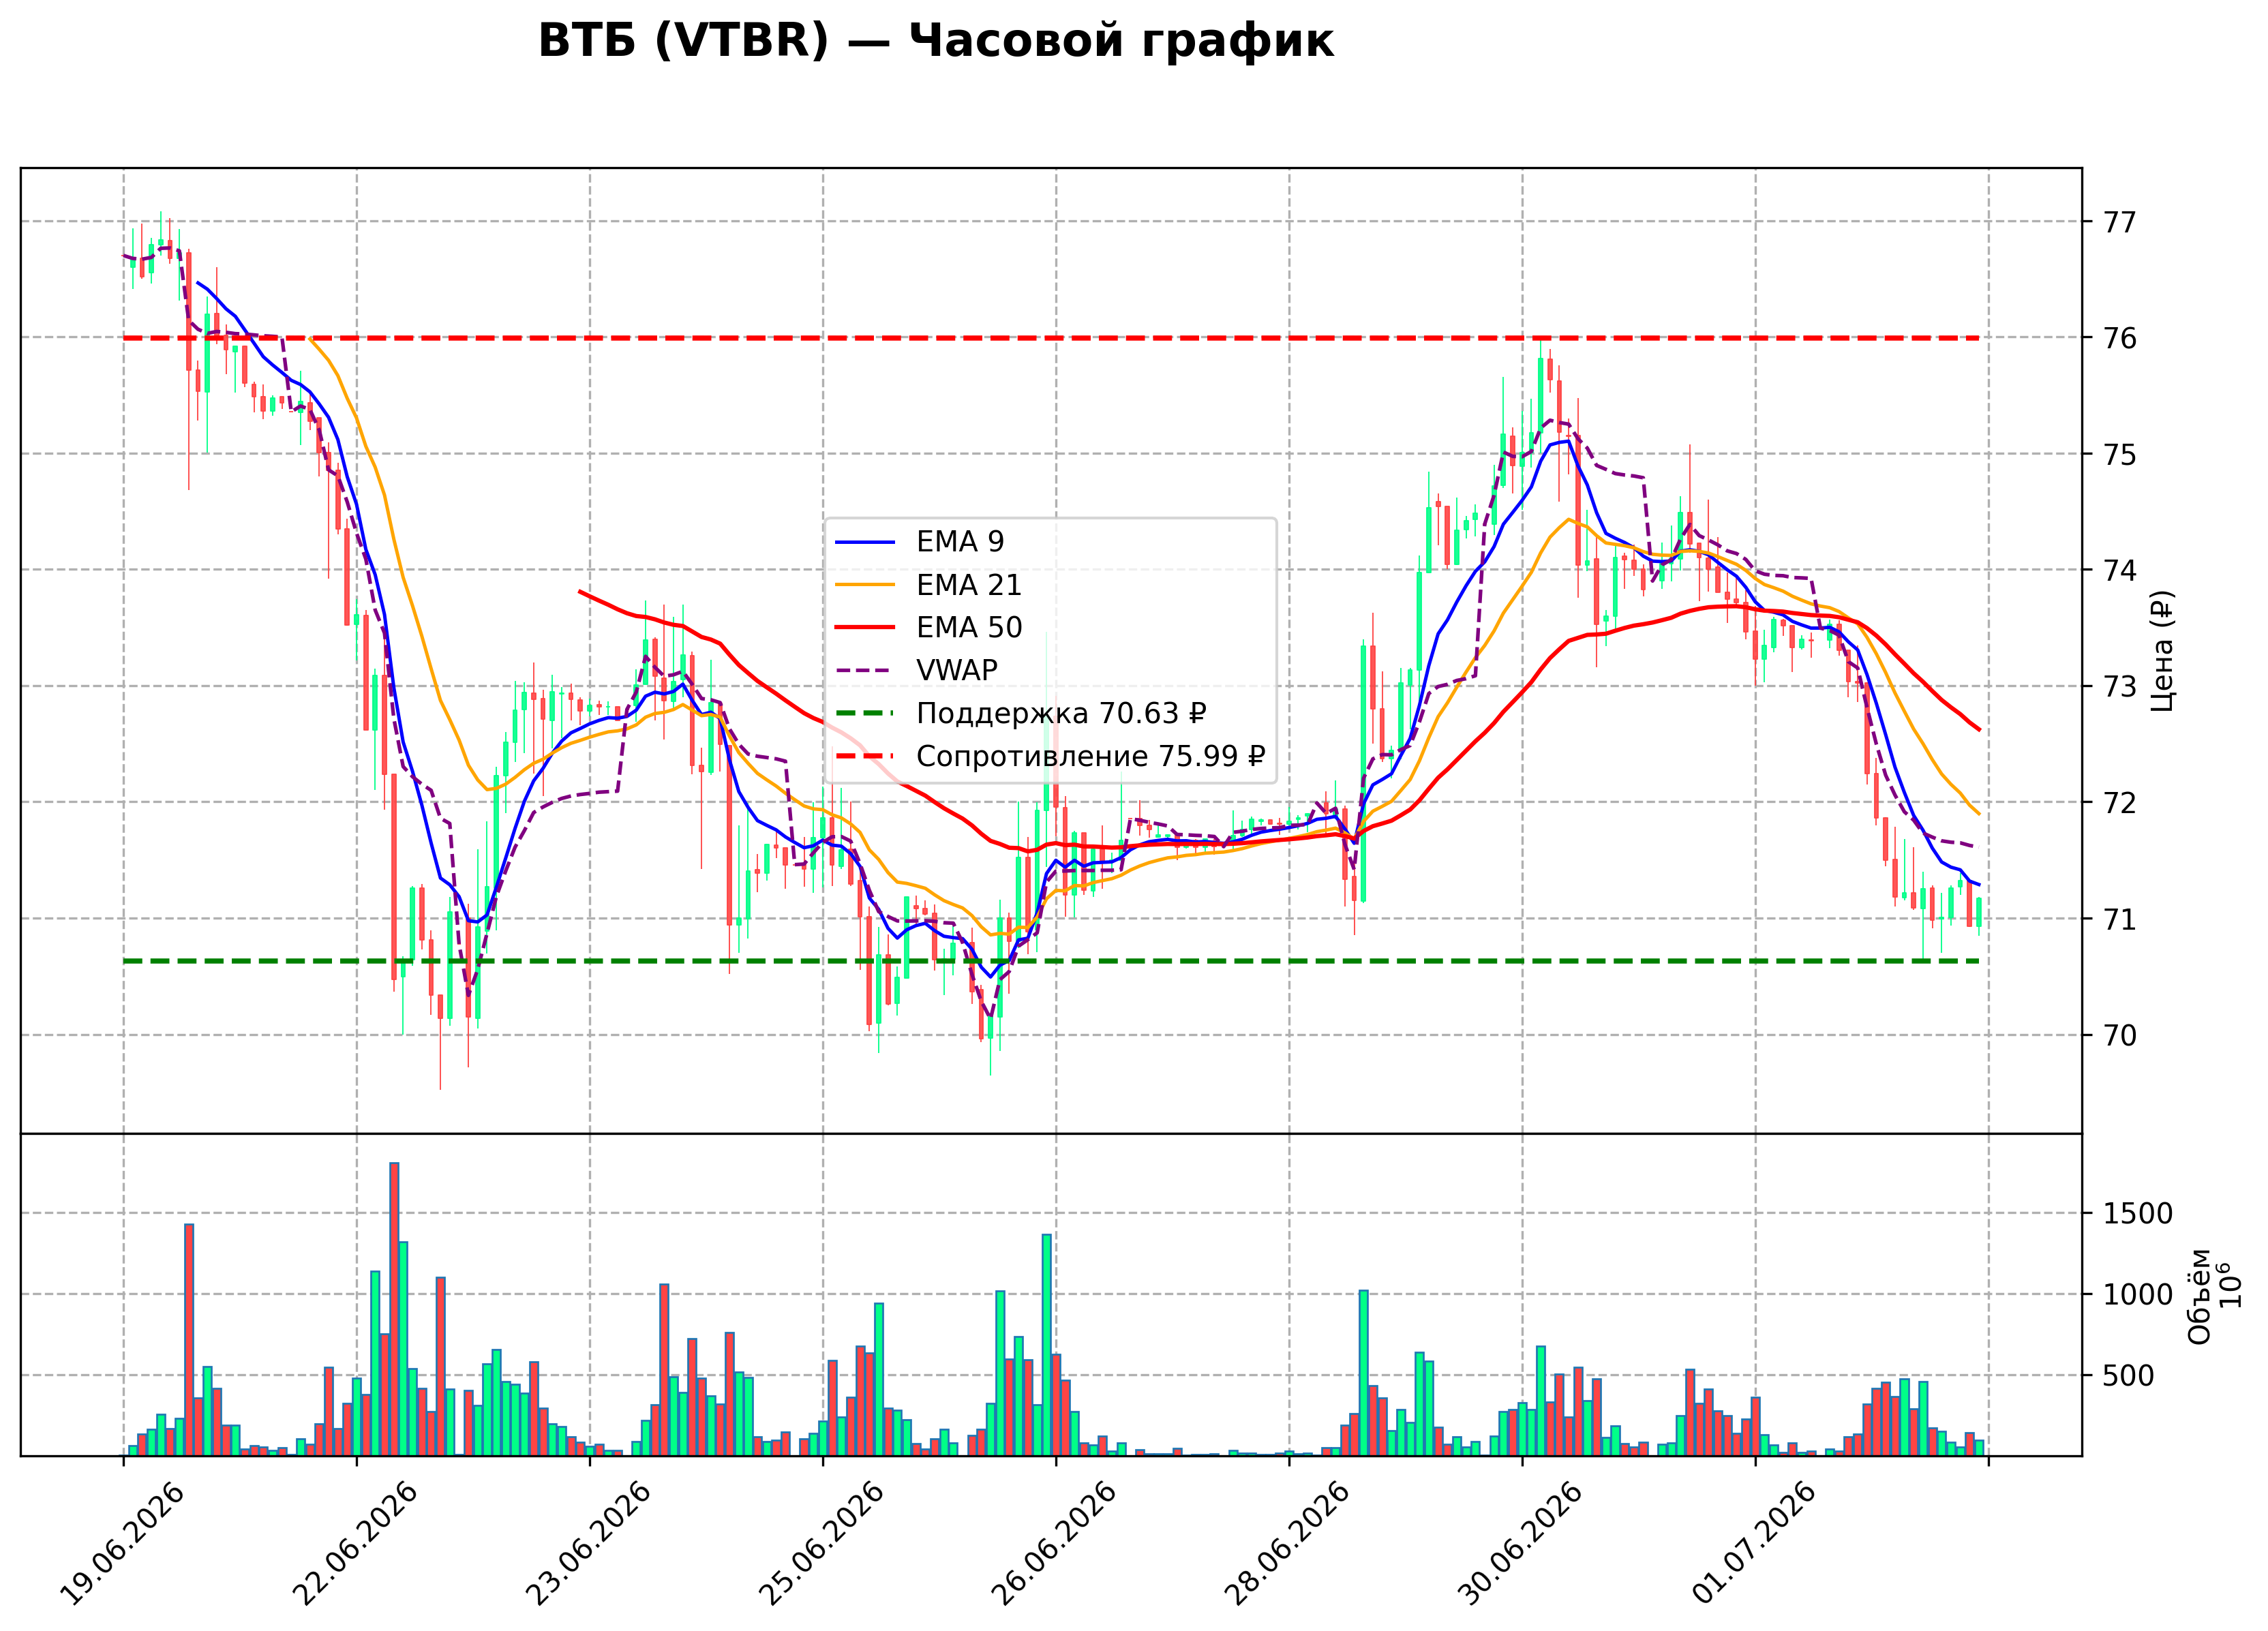2268x1631 pixels.
Task: Click the date label 22.06.2026
Action: click(355, 1545)
